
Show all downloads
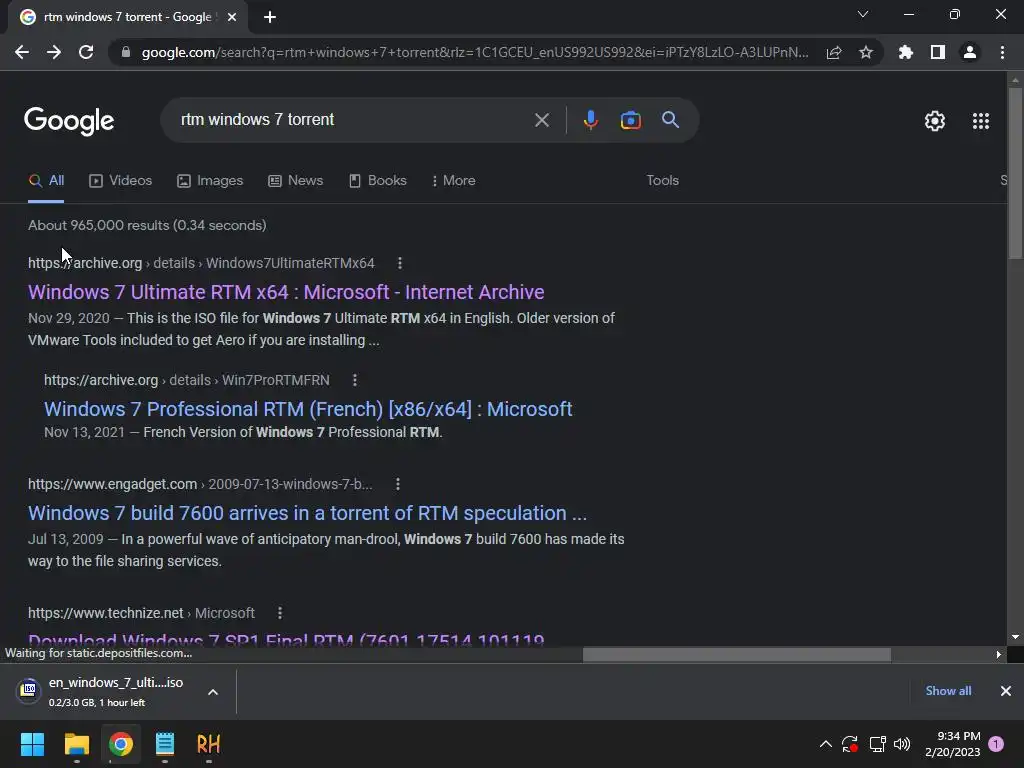(948, 691)
